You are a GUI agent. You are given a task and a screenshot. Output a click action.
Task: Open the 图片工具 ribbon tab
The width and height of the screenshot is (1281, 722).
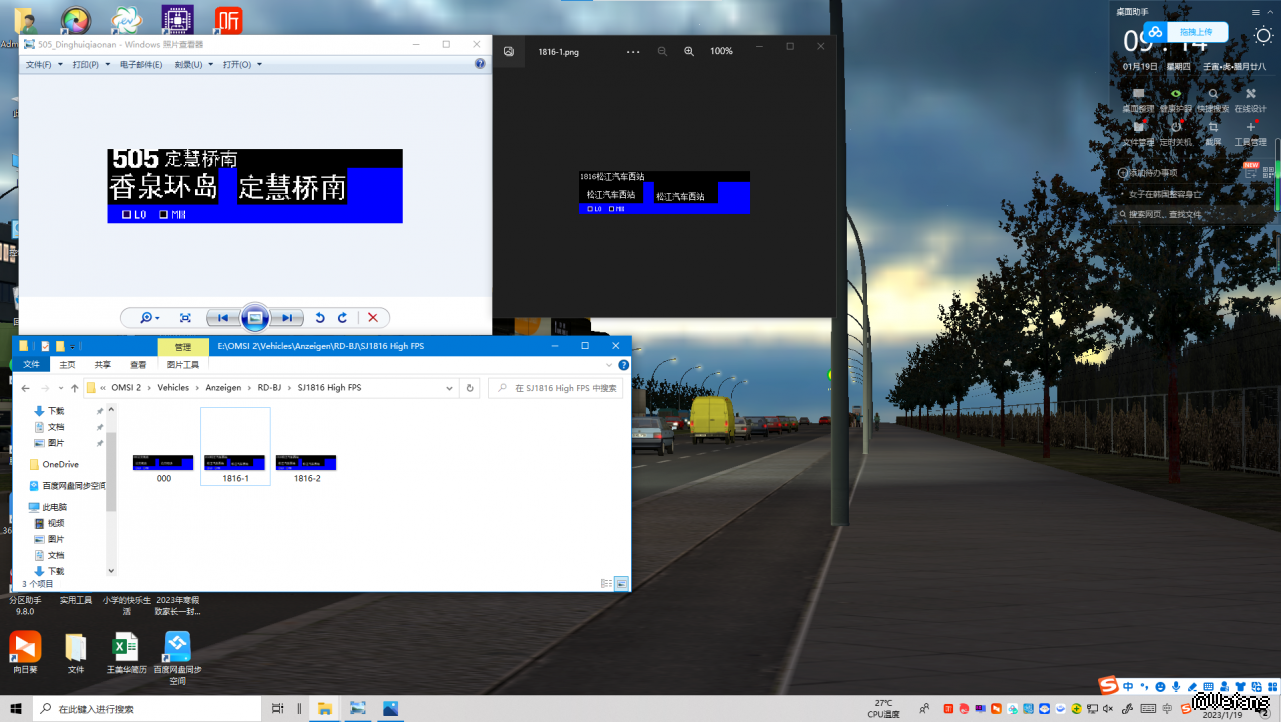click(x=182, y=365)
